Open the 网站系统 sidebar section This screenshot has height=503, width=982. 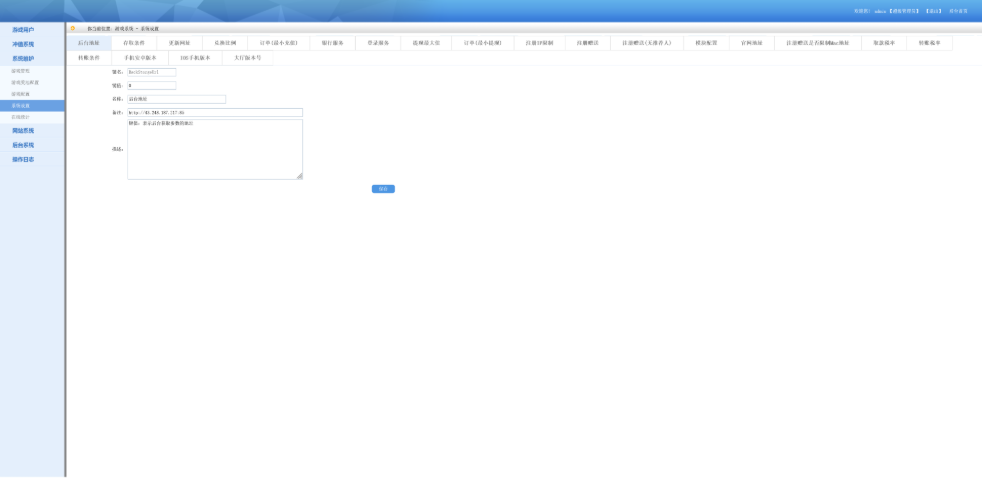(x=23, y=131)
